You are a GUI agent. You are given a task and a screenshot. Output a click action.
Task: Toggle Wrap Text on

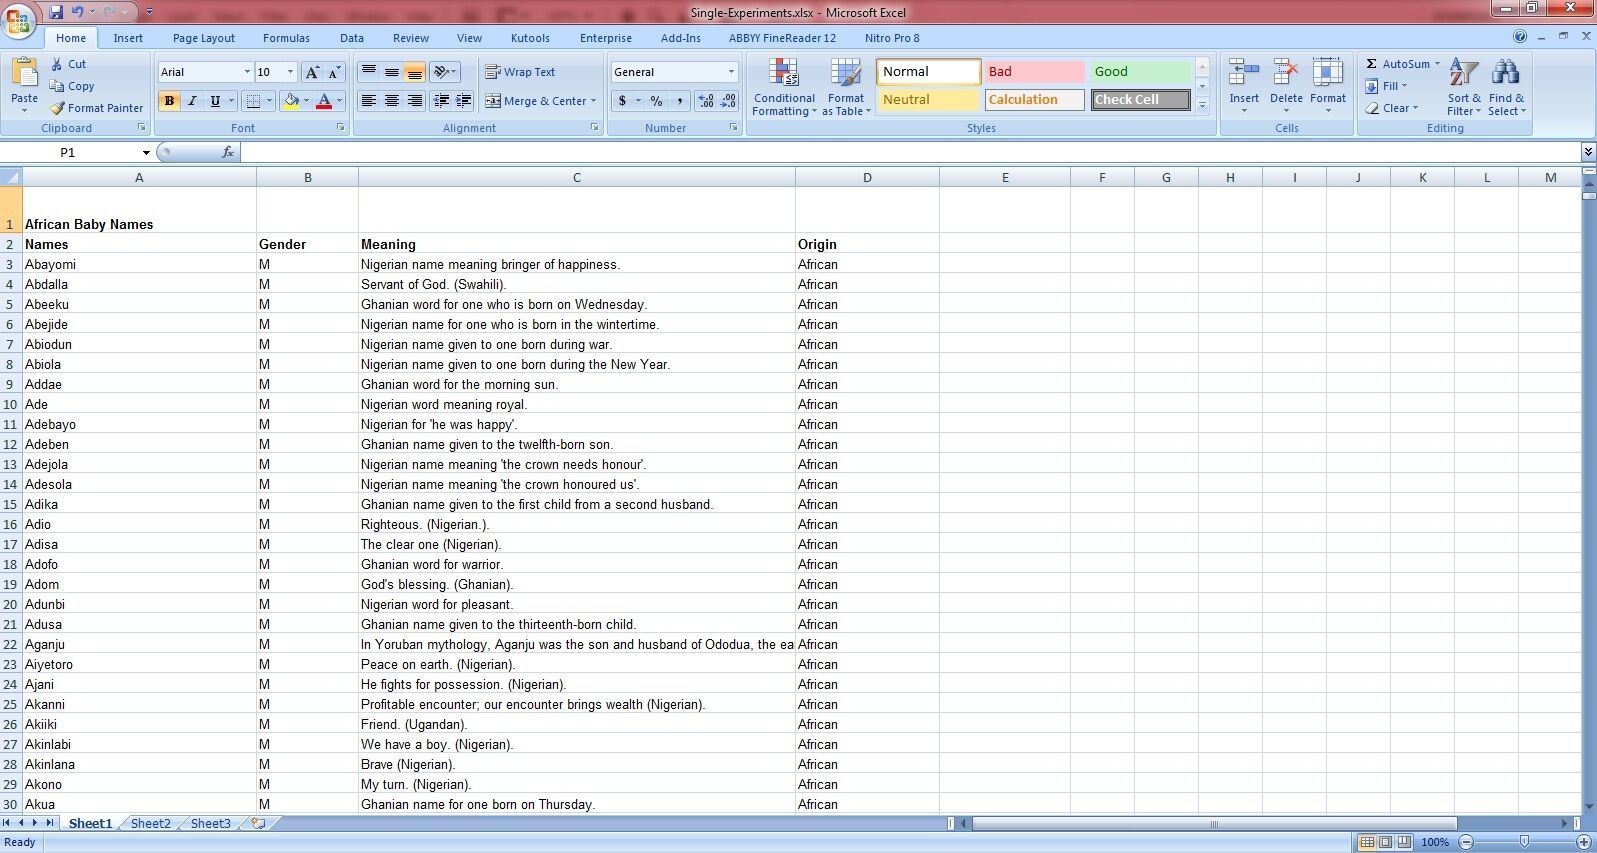[x=520, y=72]
